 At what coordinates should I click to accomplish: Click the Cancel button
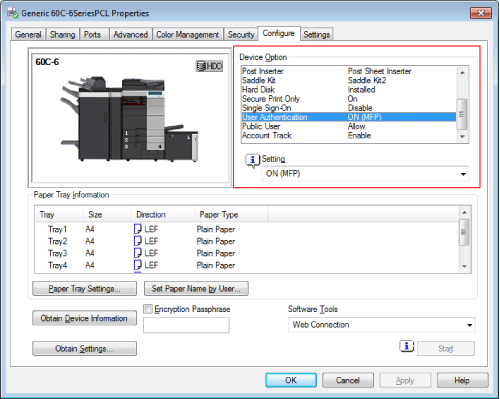pyautogui.click(x=348, y=380)
